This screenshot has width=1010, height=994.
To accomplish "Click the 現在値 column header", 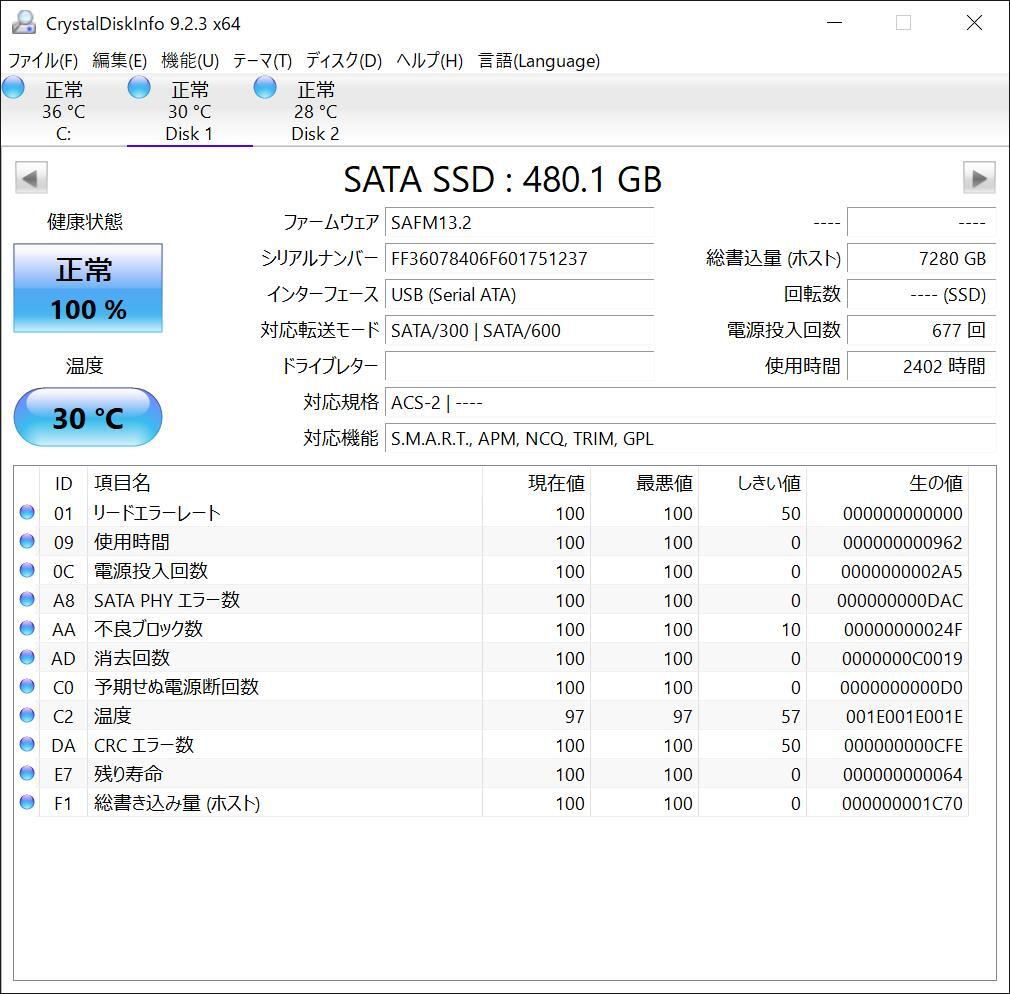I will 537,483.
